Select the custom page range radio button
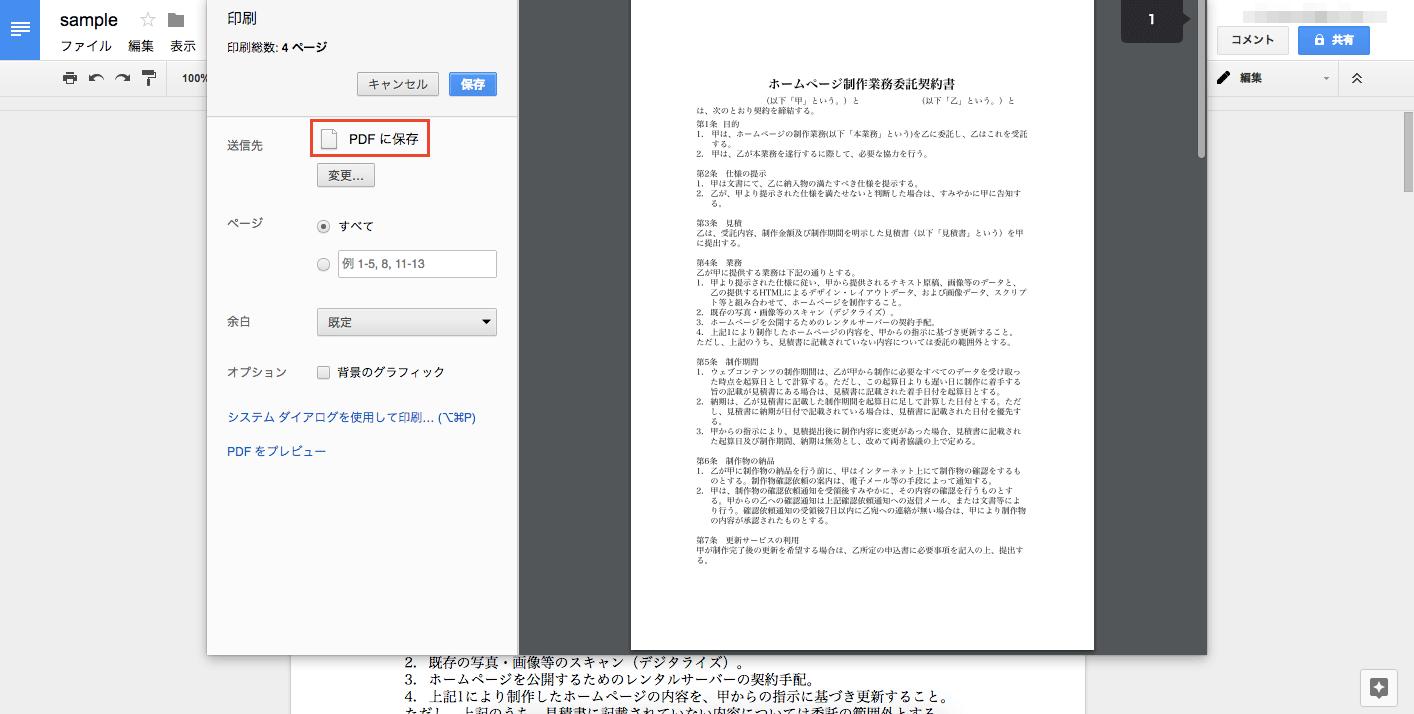1414x714 pixels. (323, 265)
